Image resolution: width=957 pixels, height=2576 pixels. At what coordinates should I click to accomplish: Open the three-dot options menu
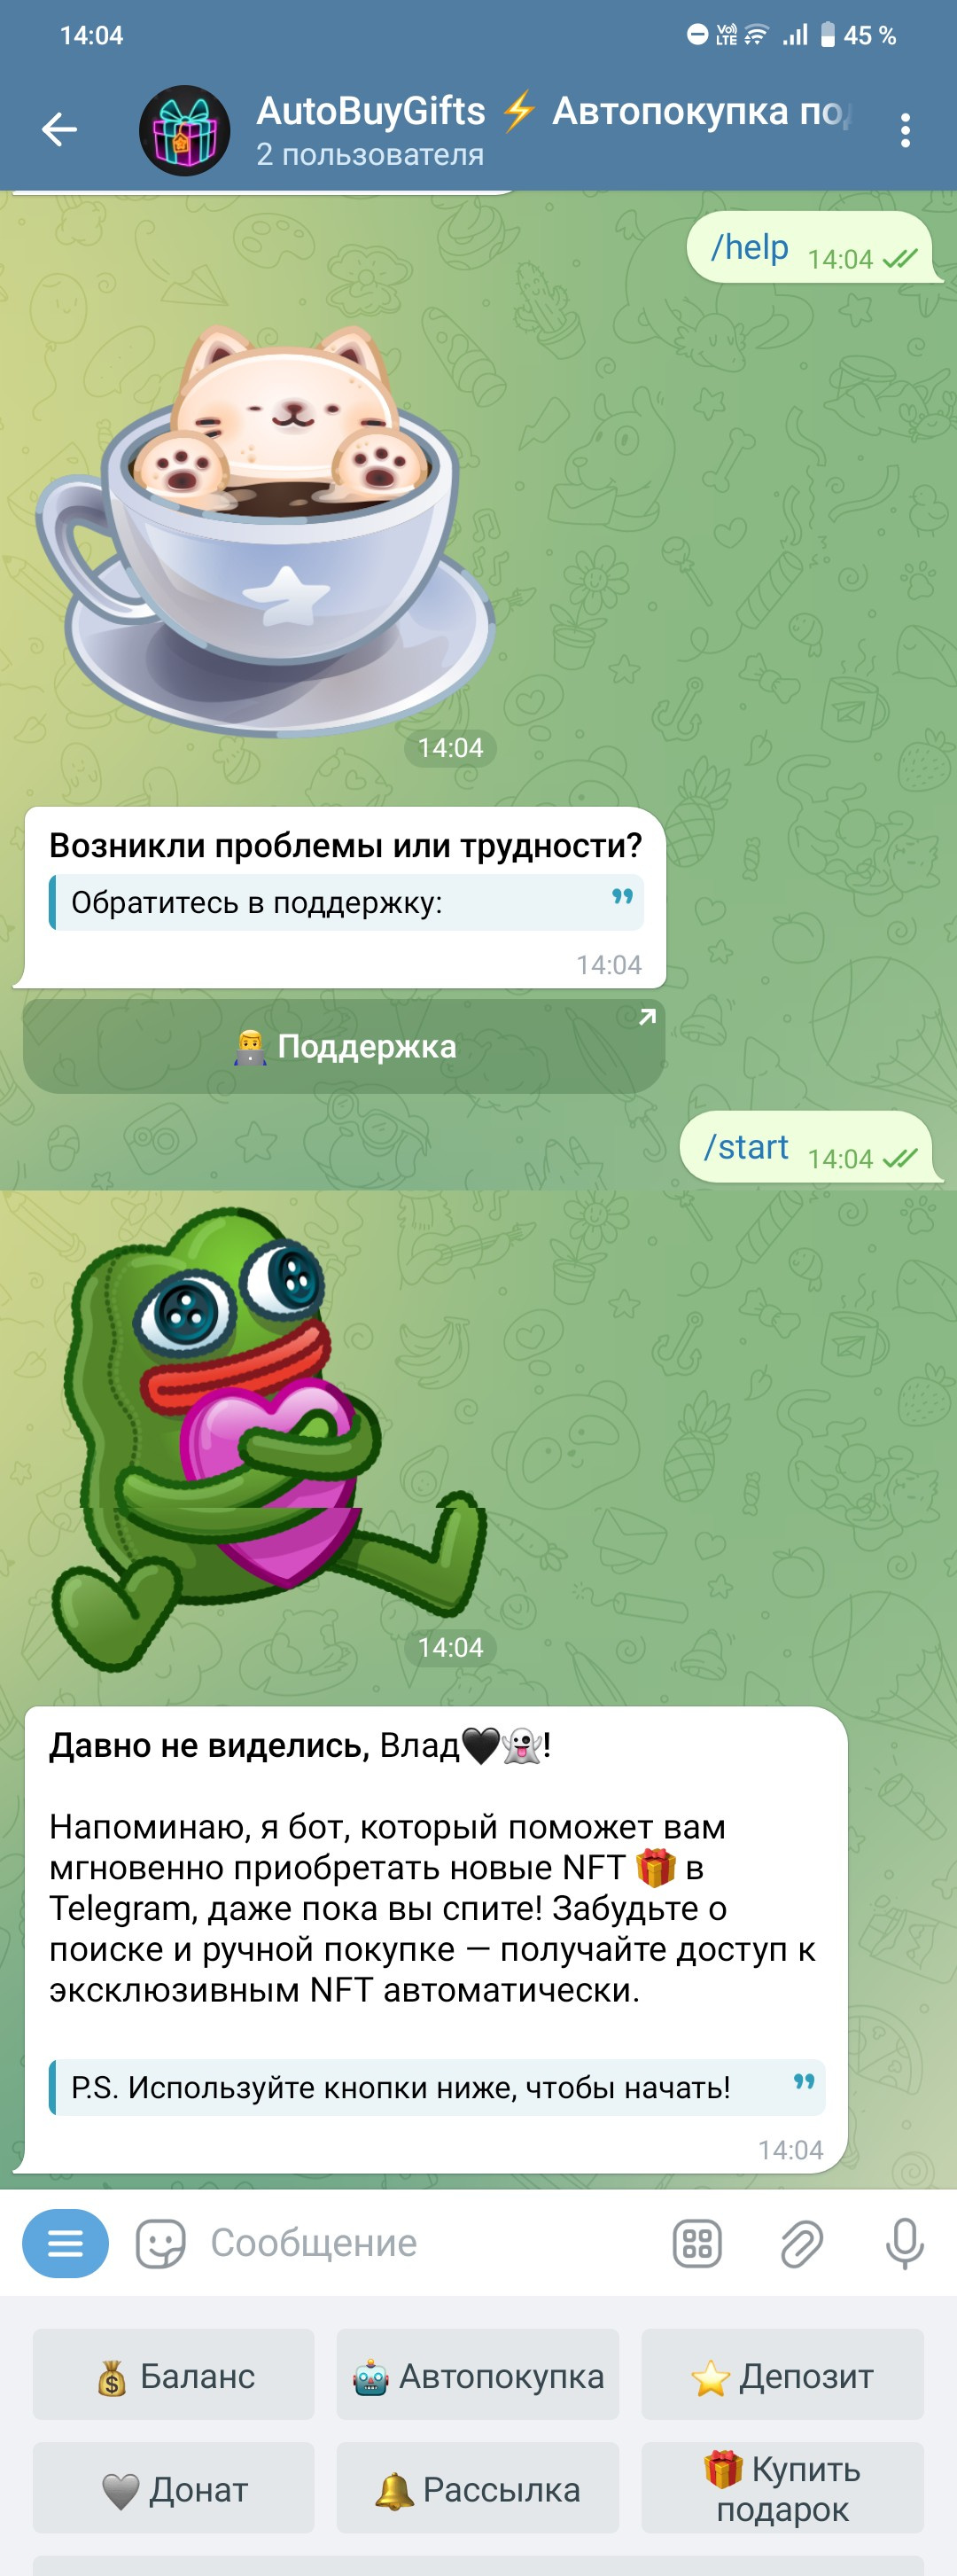coord(905,130)
